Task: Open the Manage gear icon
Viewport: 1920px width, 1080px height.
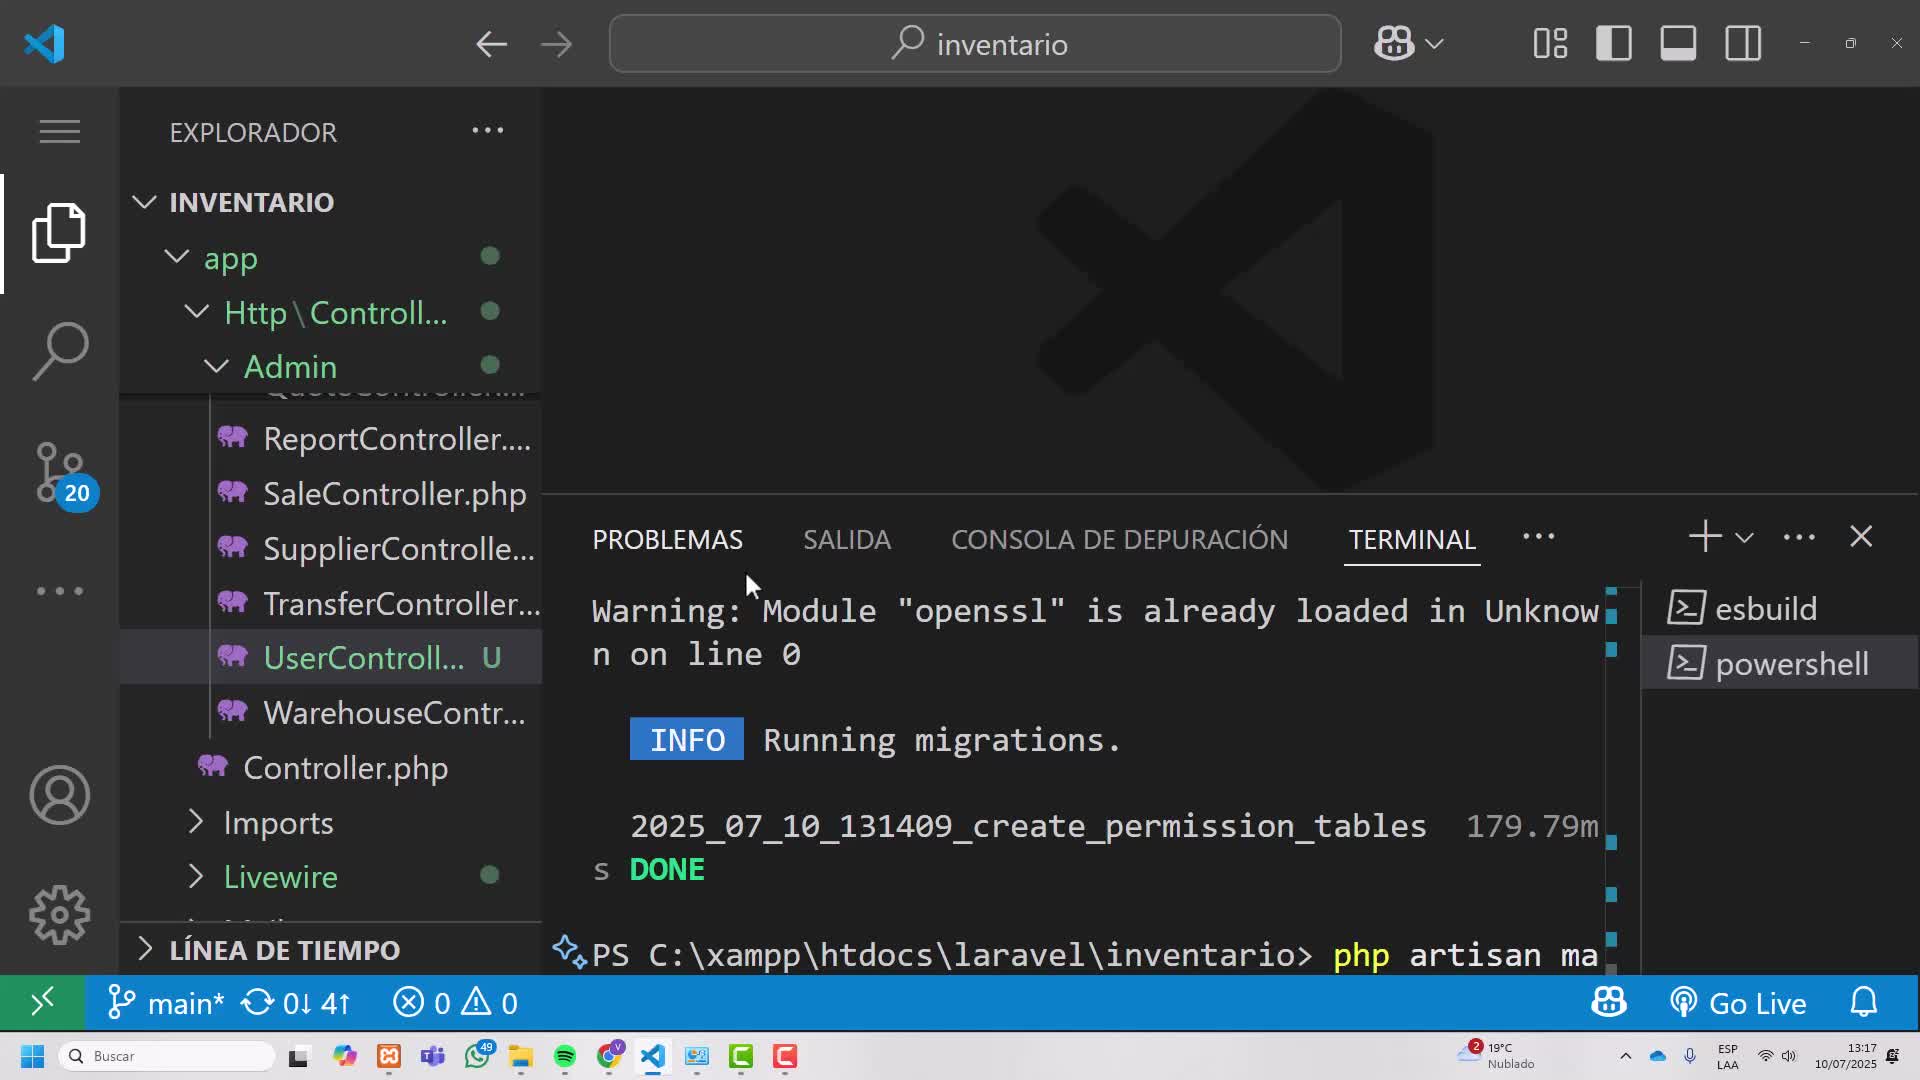Action: tap(60, 915)
